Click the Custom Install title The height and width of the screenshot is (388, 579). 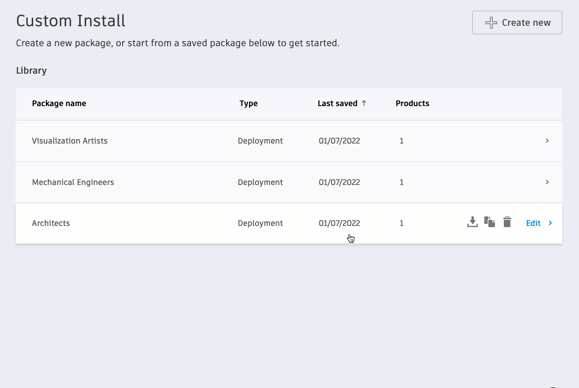[x=71, y=21]
